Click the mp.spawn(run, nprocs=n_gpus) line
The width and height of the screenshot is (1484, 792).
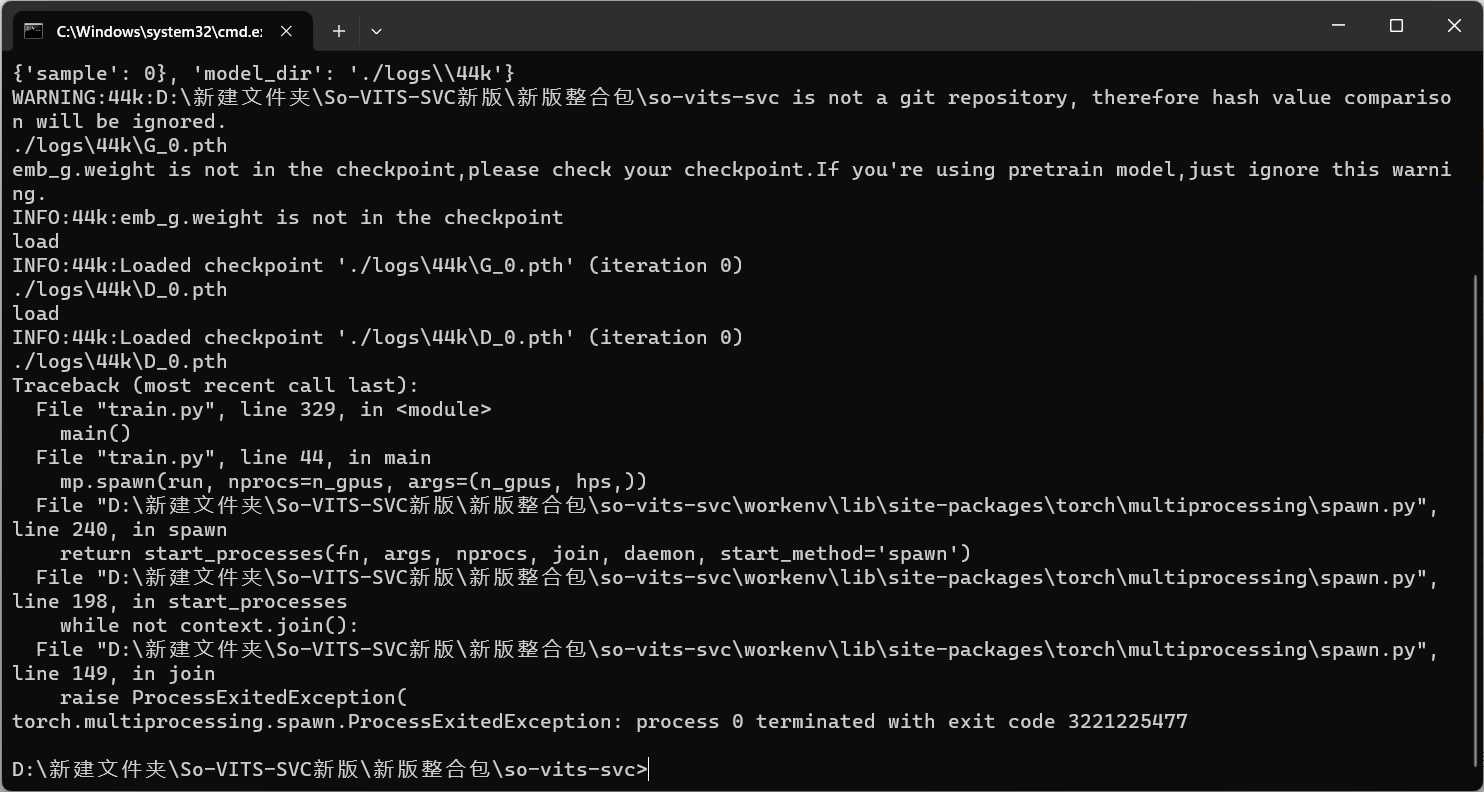coord(353,481)
